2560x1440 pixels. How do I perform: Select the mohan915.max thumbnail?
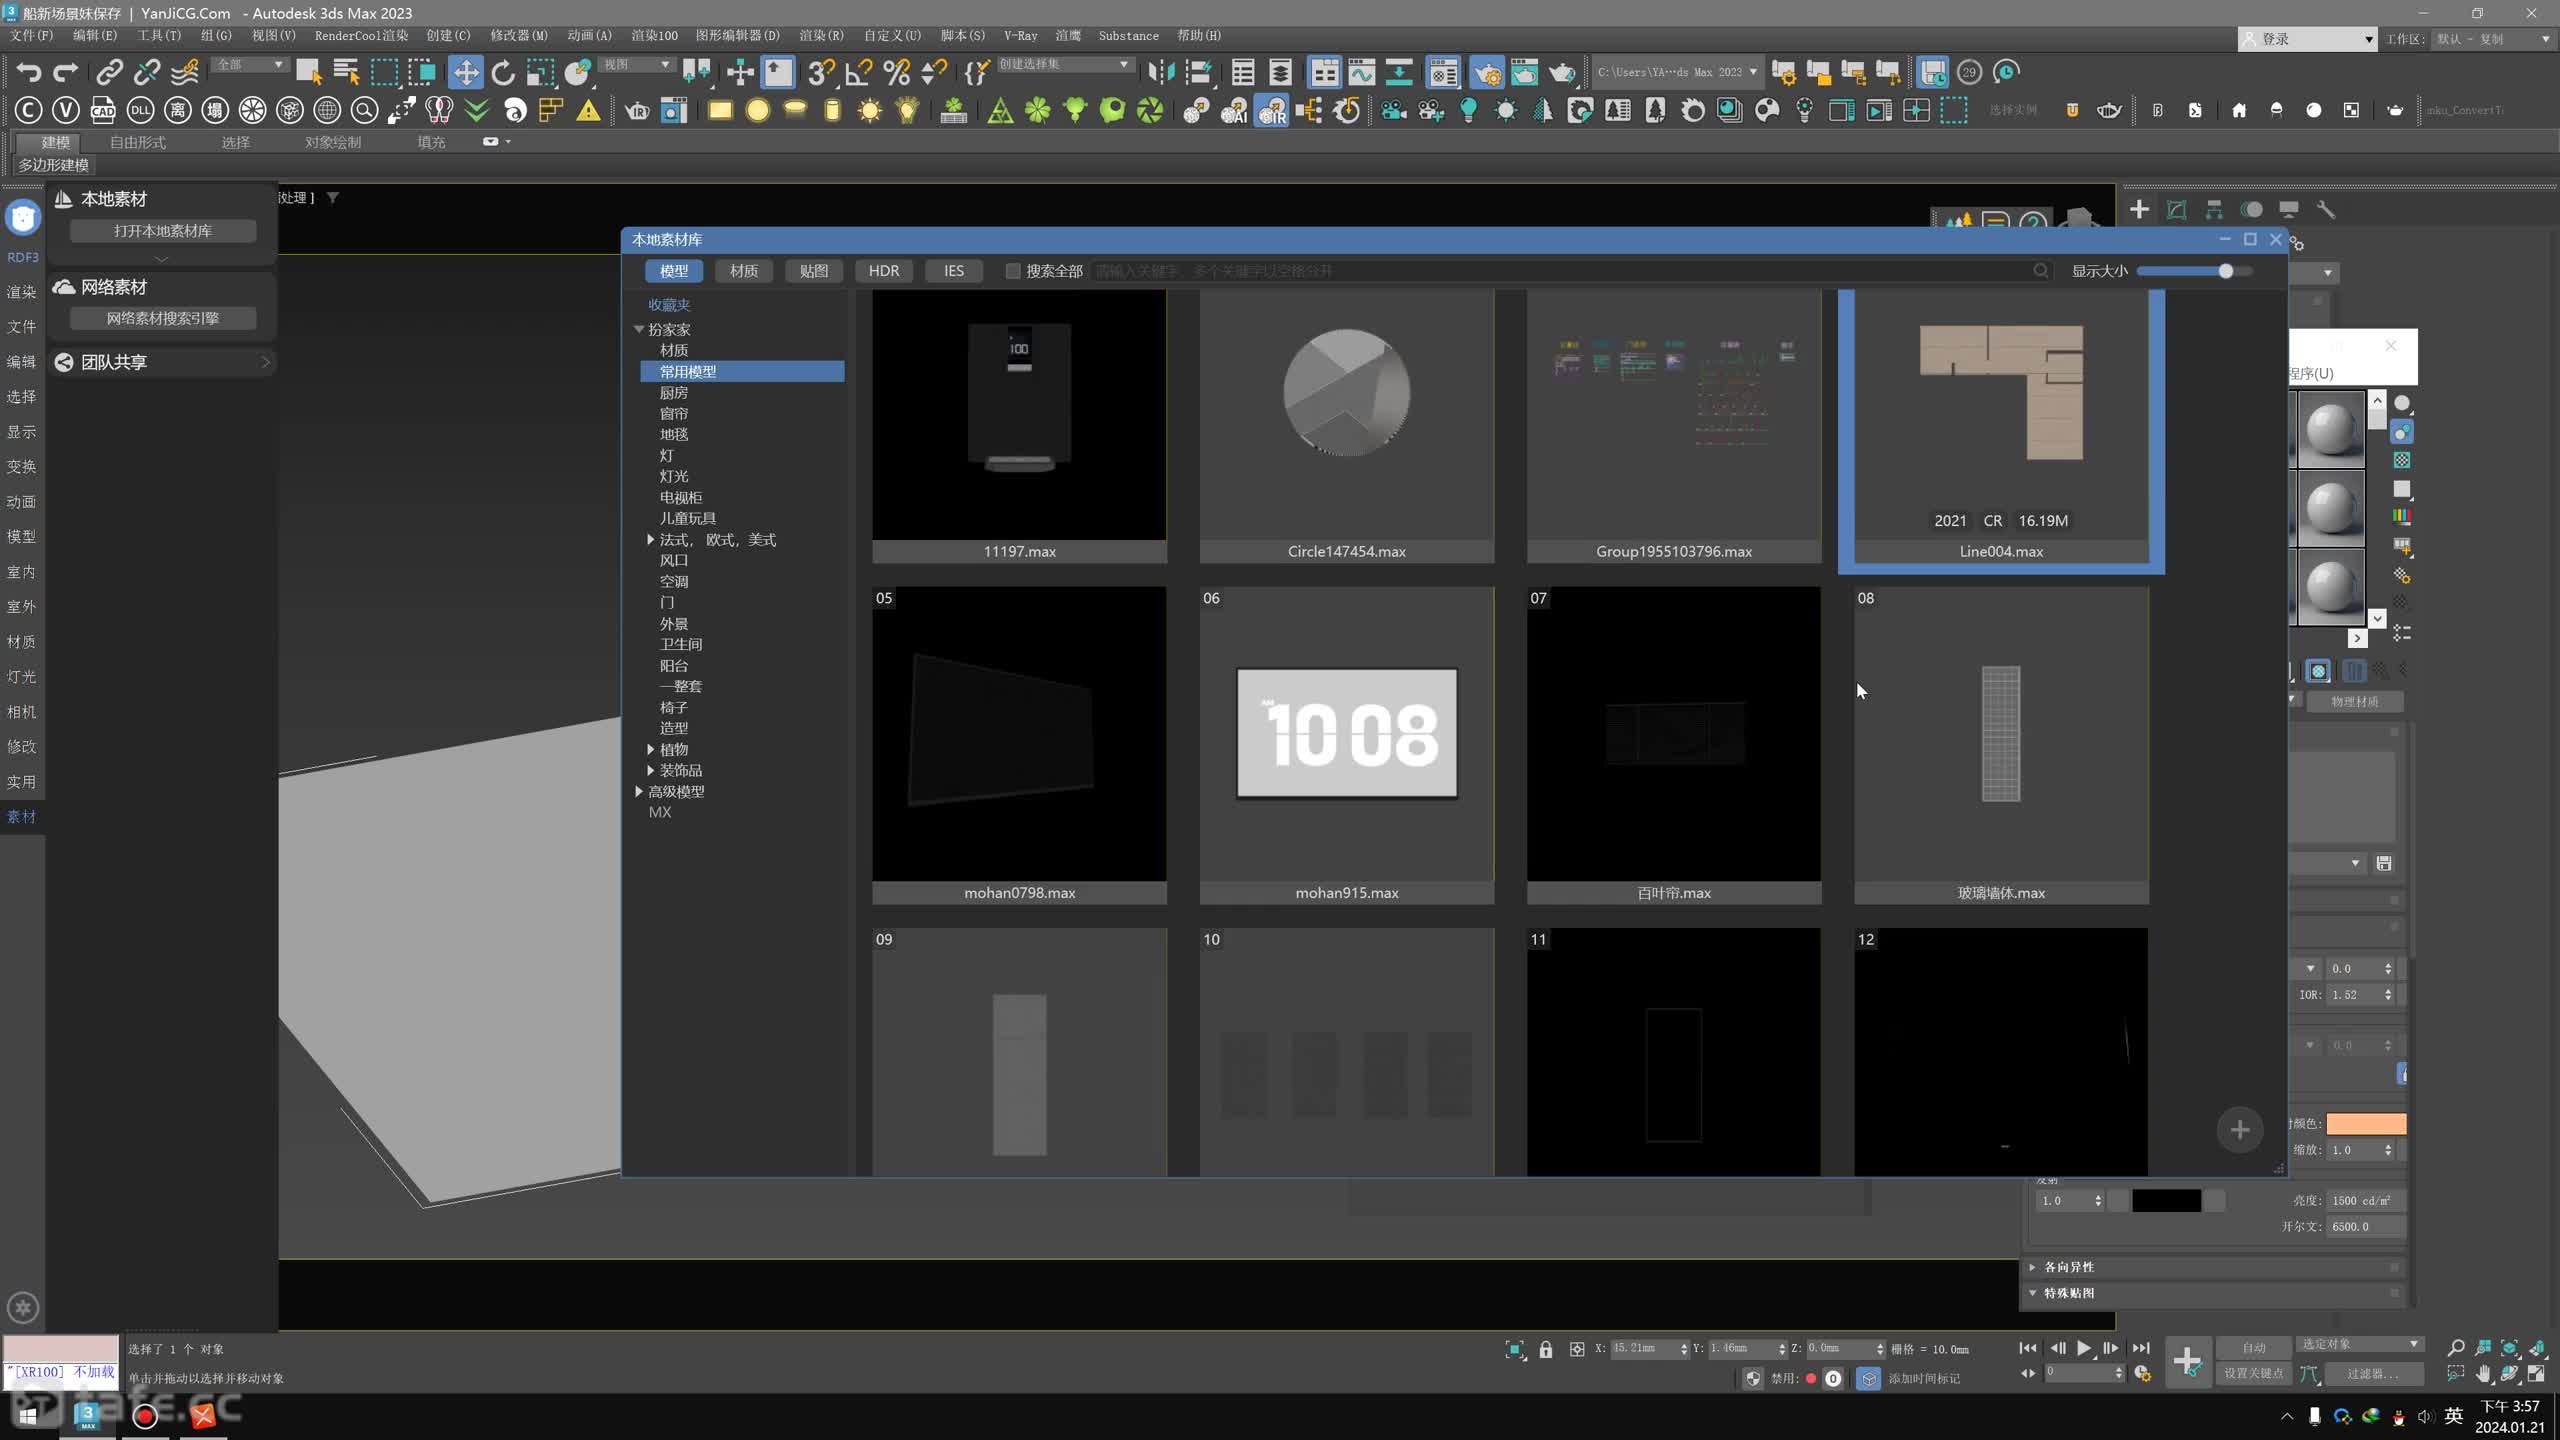1346,745
